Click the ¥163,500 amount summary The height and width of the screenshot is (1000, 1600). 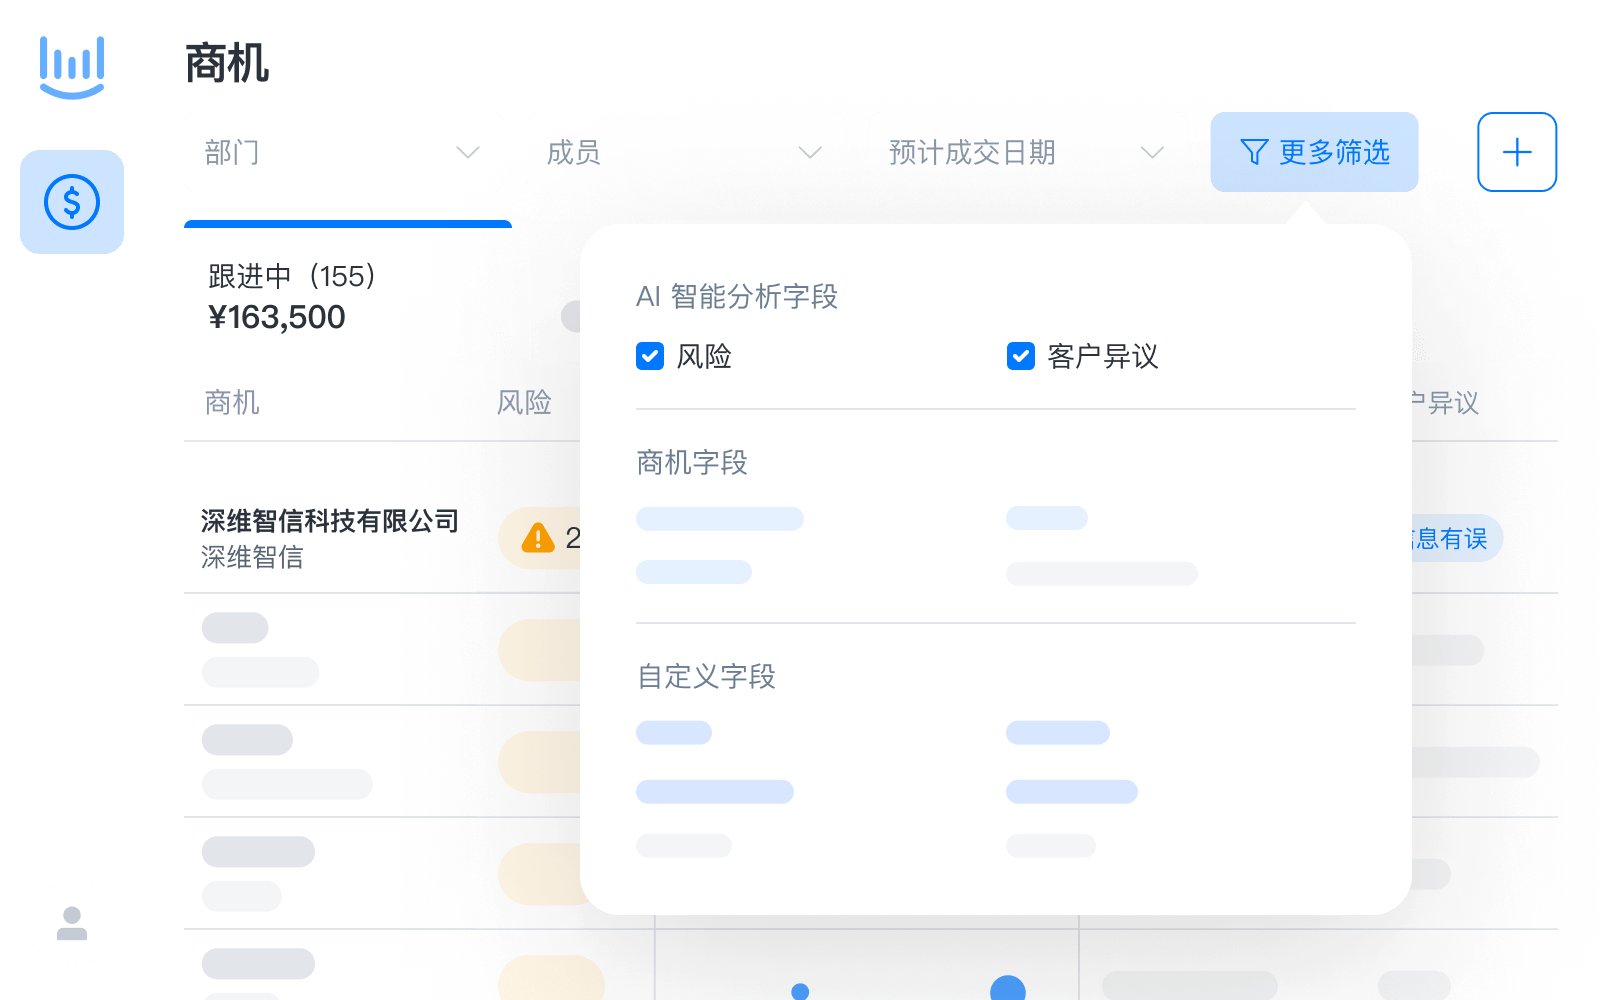pyautogui.click(x=275, y=317)
